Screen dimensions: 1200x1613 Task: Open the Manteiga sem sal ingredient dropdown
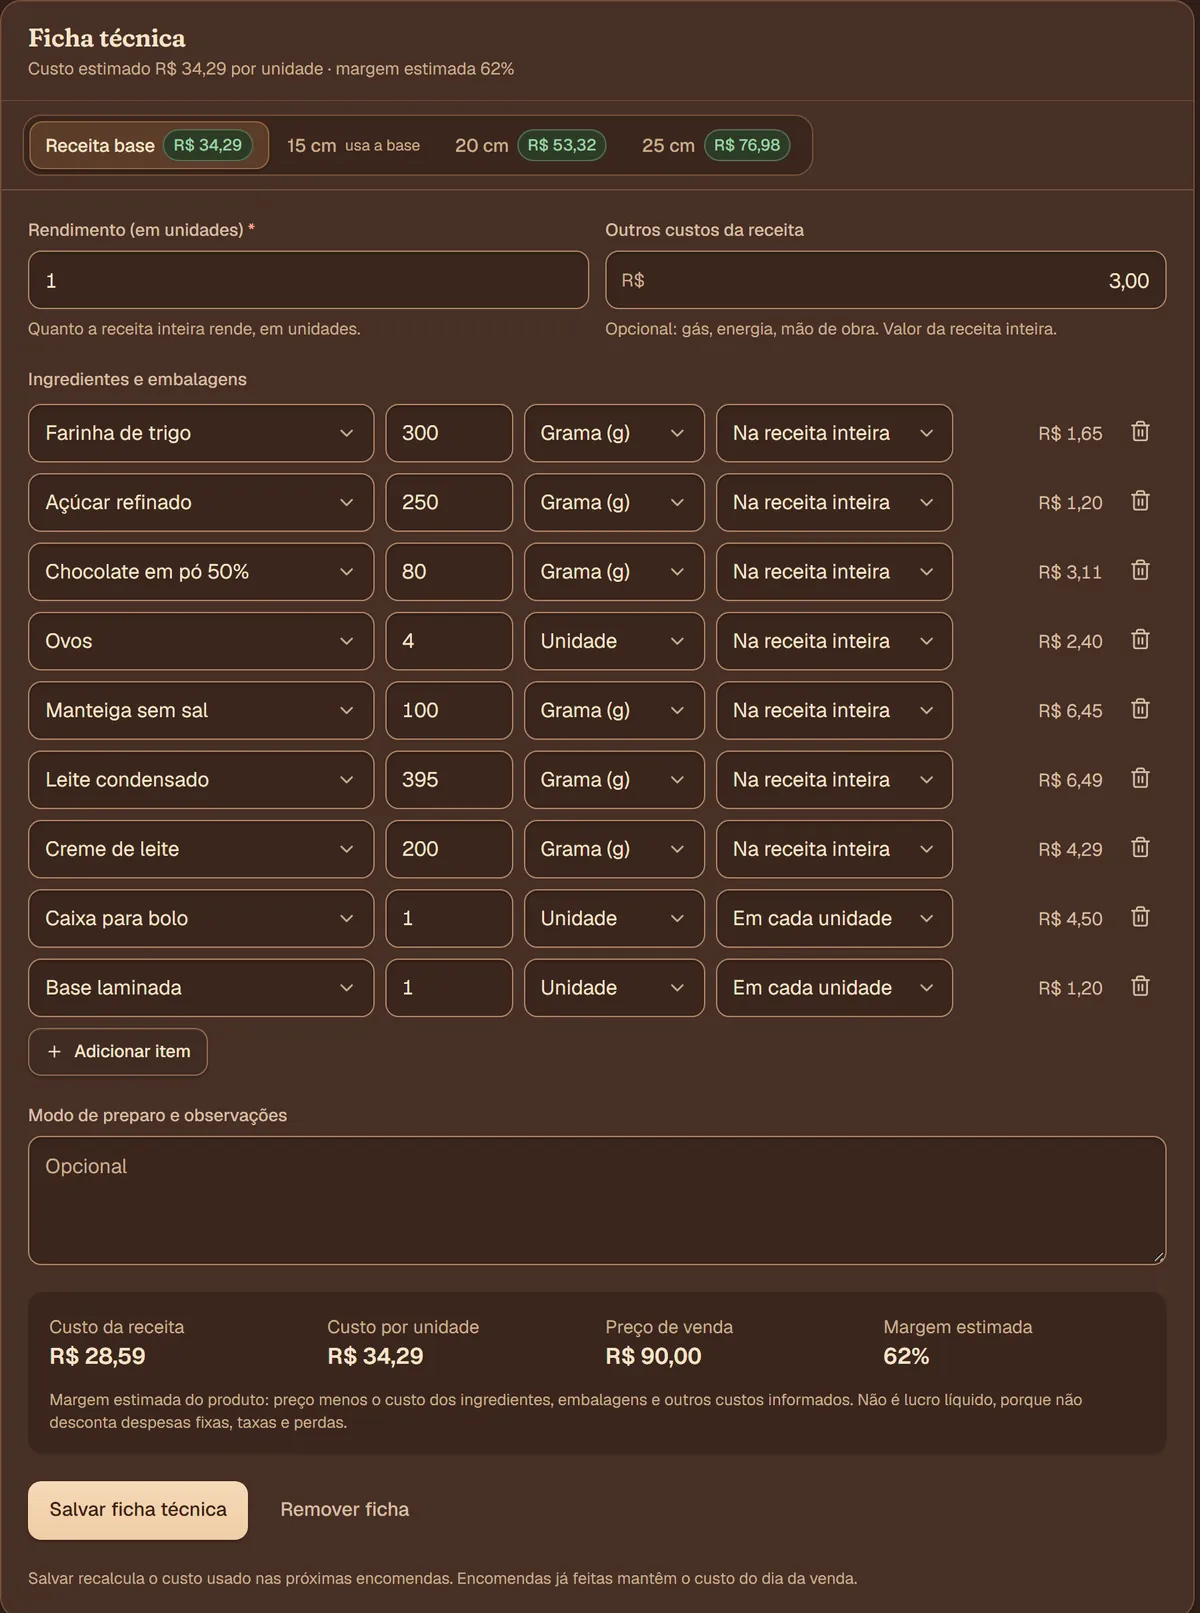click(x=201, y=710)
